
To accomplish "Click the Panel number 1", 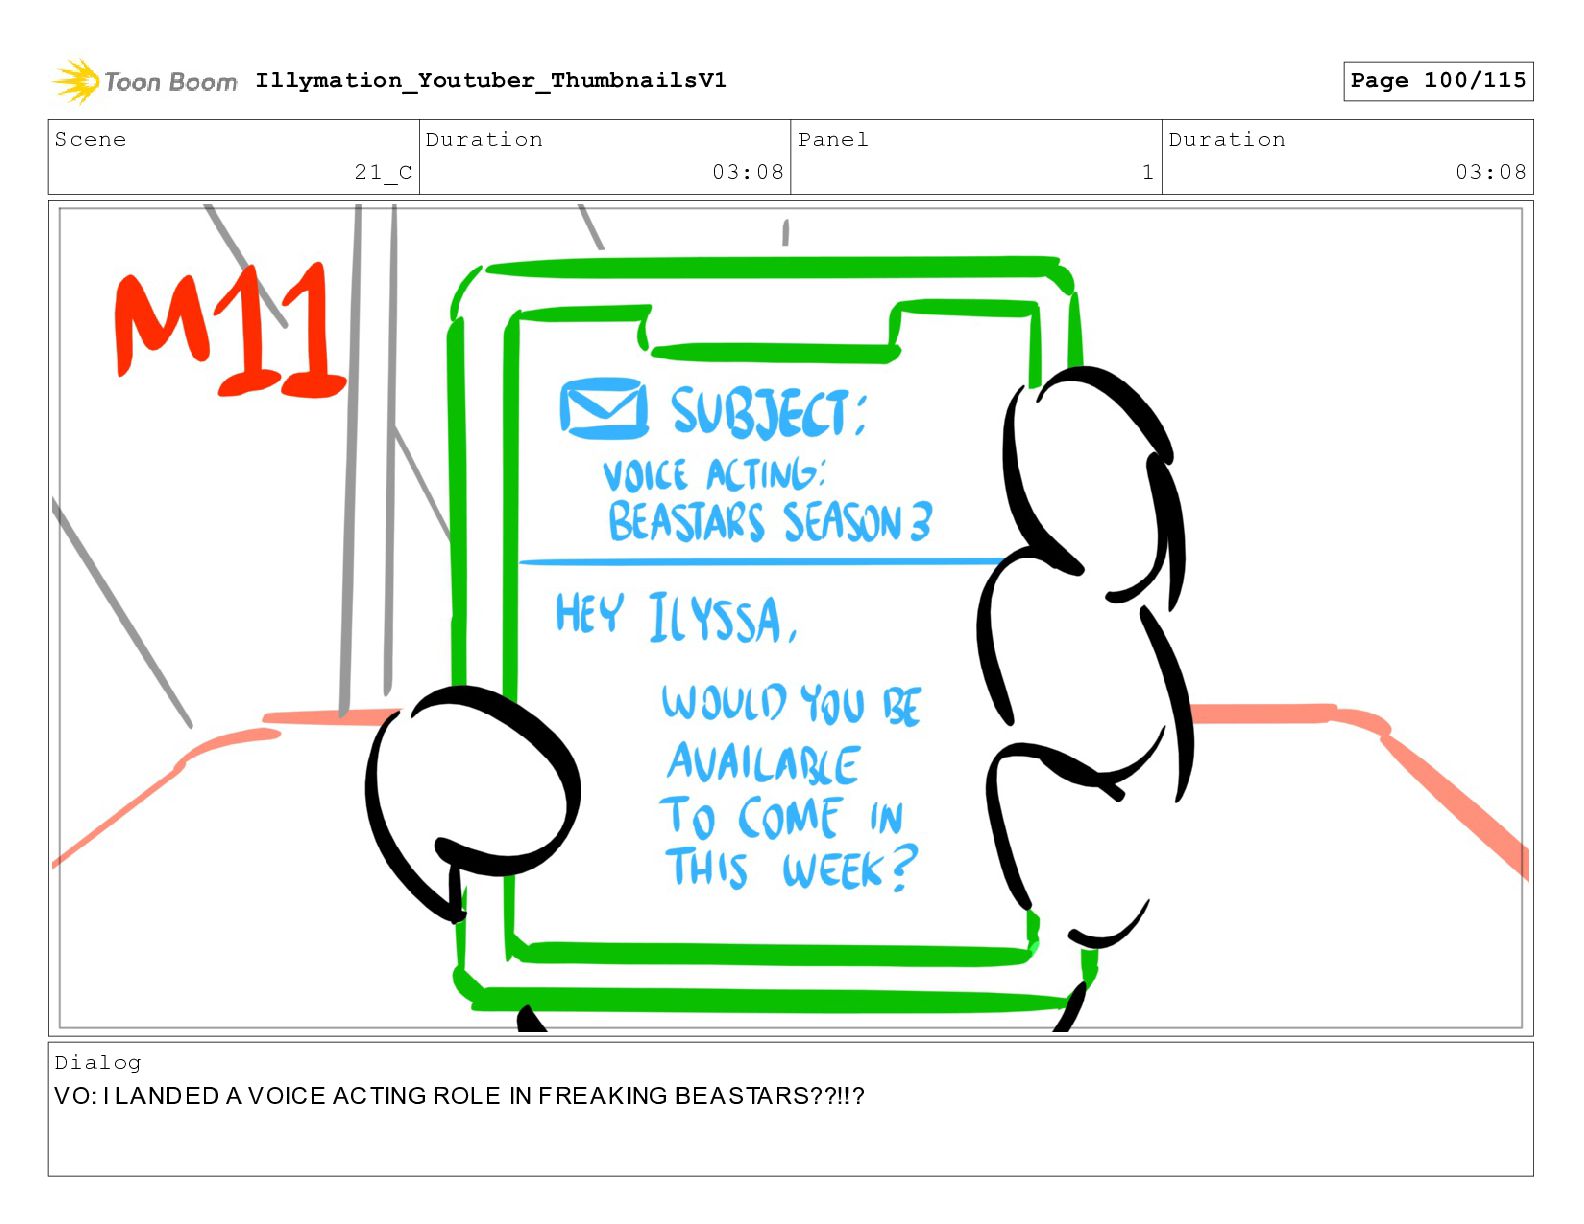I will 1147,172.
